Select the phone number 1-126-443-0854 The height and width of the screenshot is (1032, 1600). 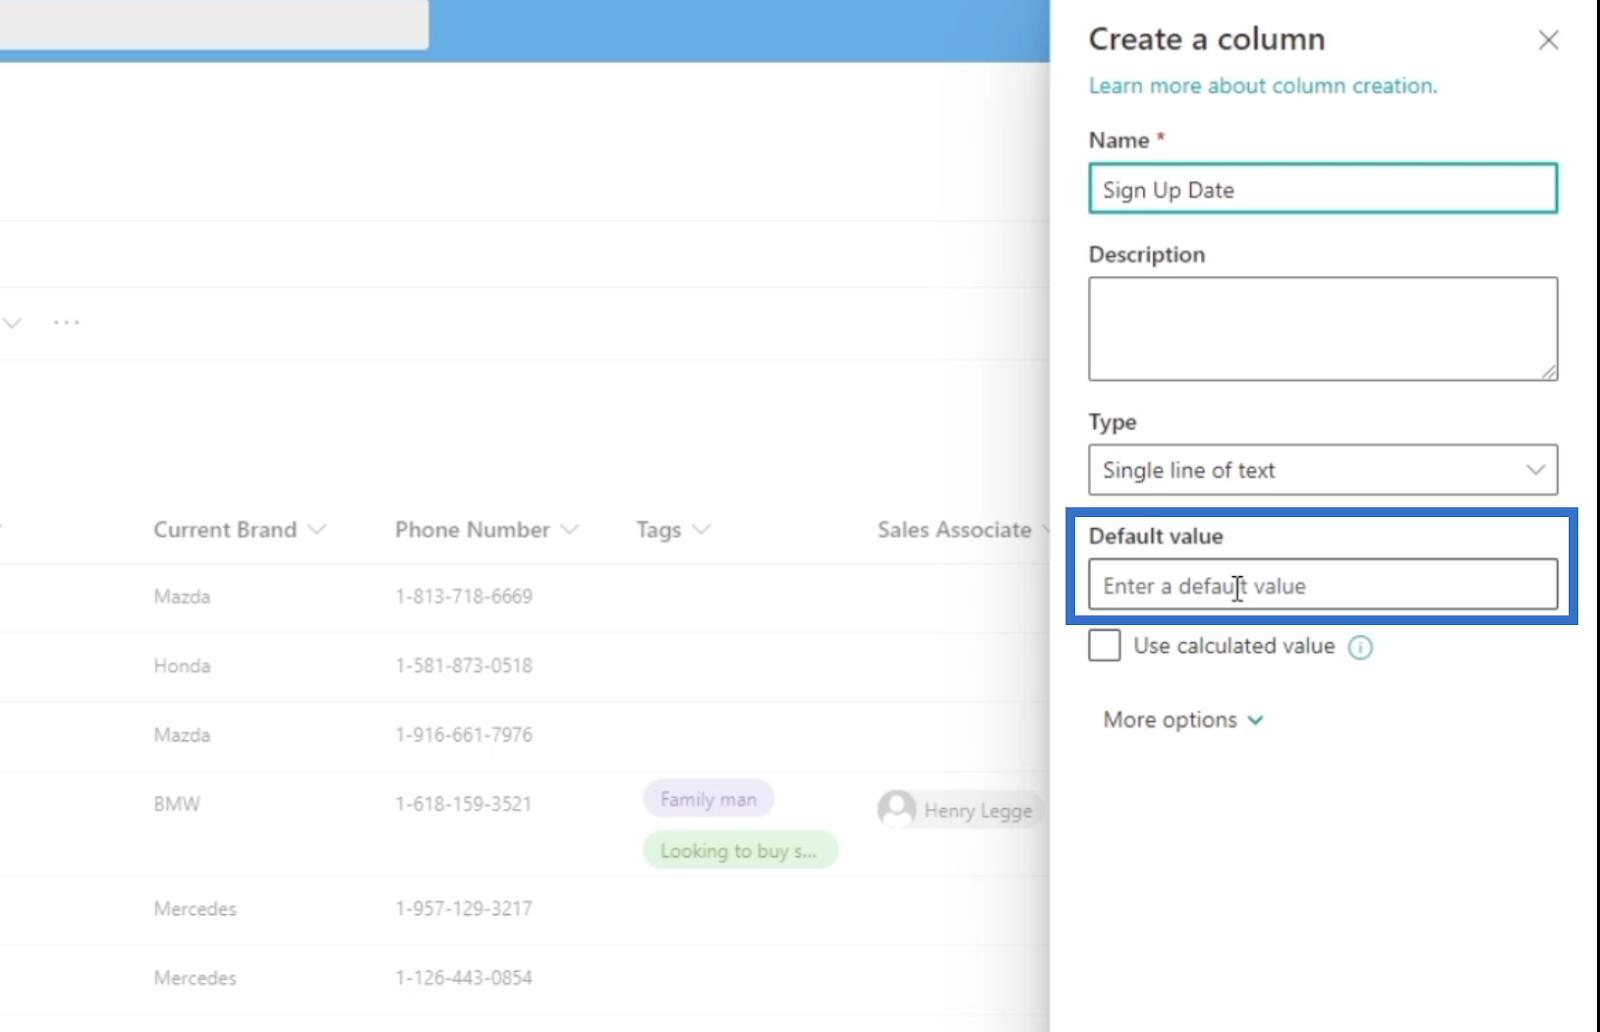[464, 978]
